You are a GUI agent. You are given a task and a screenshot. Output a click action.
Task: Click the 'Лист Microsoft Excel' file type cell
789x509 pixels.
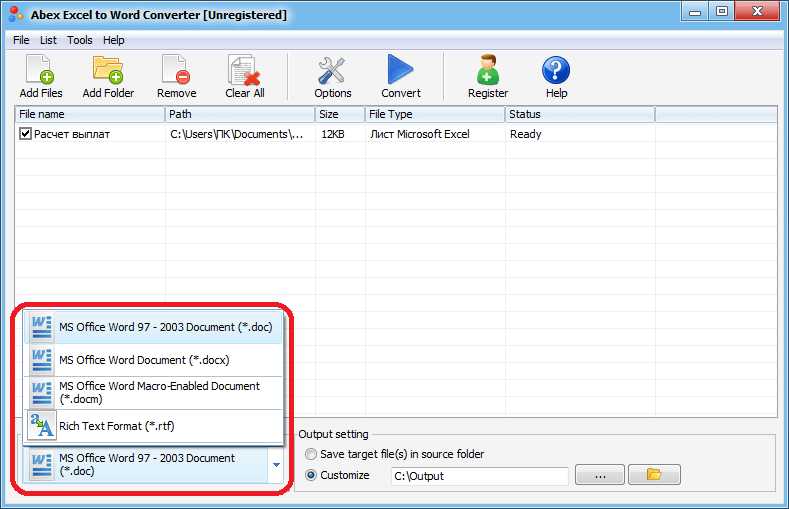pos(420,134)
